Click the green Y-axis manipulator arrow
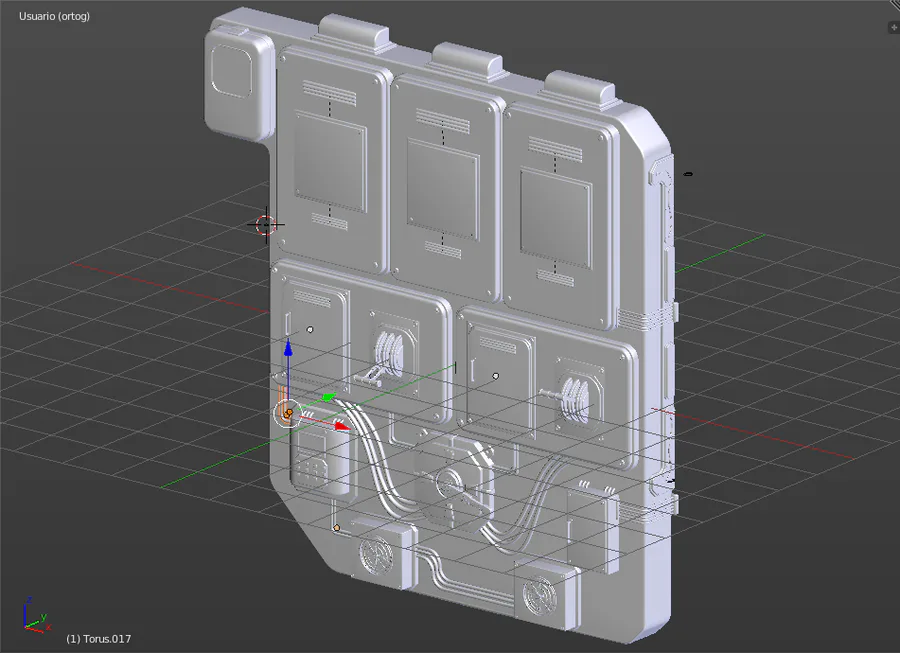This screenshot has height=653, width=900. 329,397
